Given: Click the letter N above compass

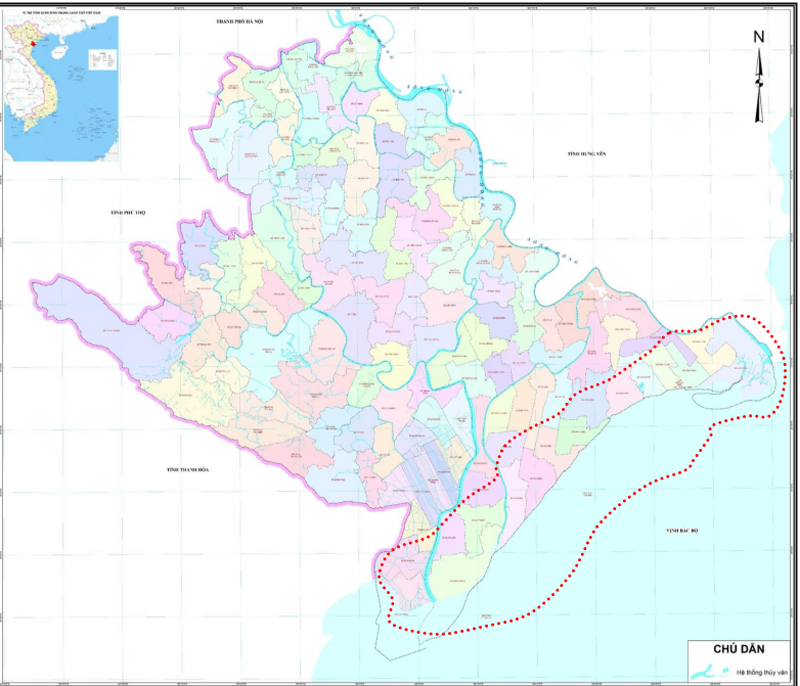Looking at the screenshot, I should (x=759, y=38).
